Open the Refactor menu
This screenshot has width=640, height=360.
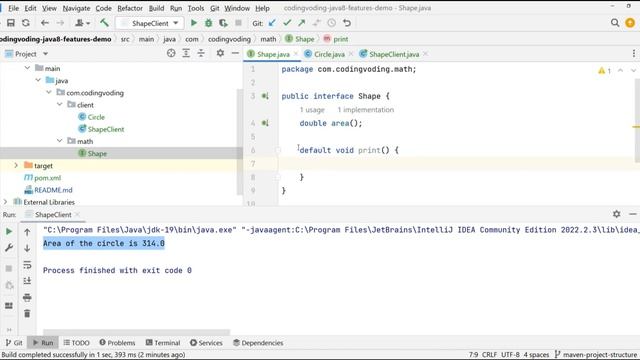point(130,8)
